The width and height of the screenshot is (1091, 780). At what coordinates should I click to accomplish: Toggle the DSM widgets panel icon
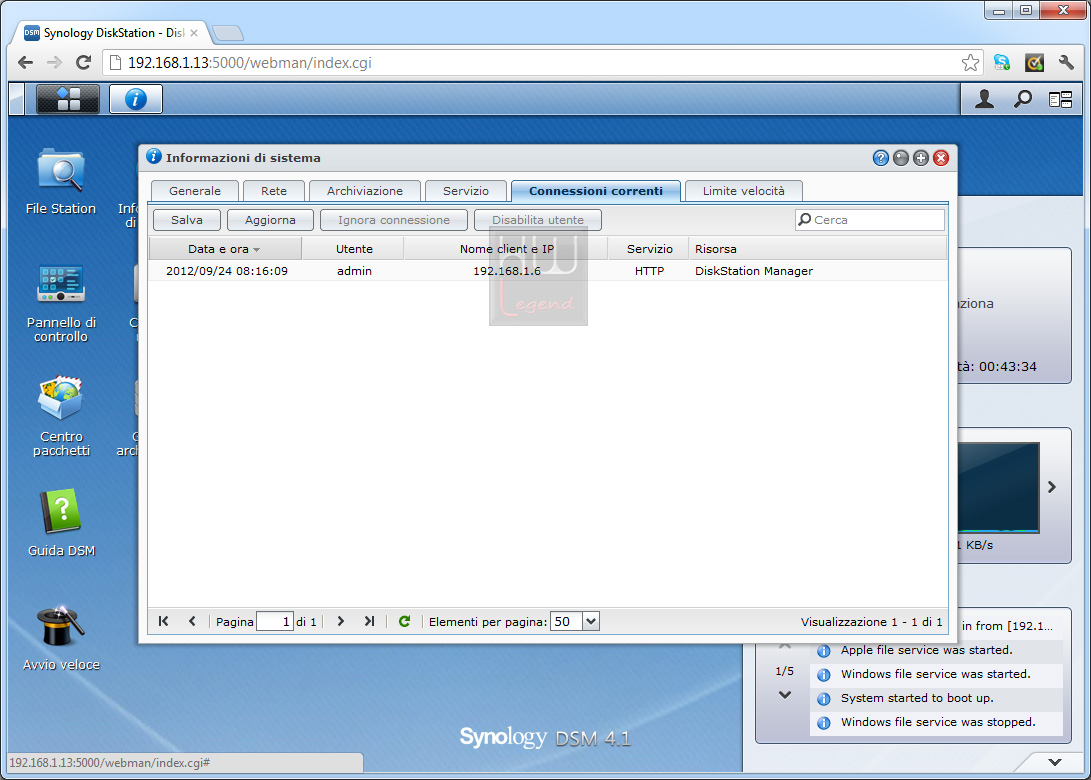tap(1060, 100)
